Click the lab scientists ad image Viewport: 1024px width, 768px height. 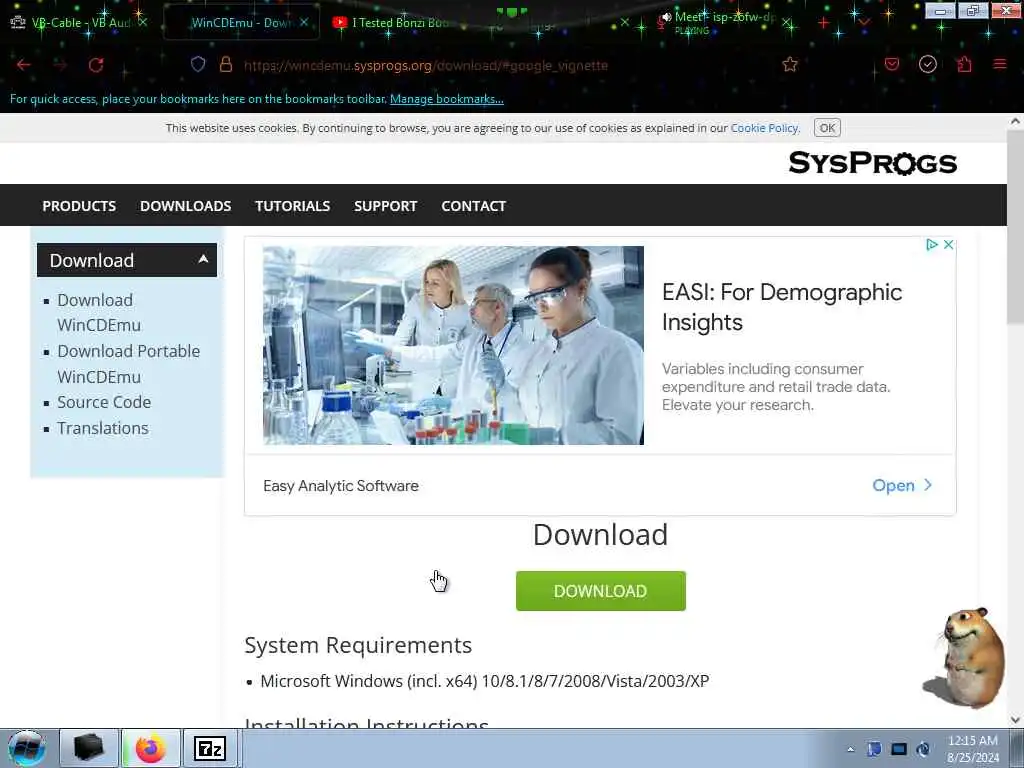click(453, 345)
